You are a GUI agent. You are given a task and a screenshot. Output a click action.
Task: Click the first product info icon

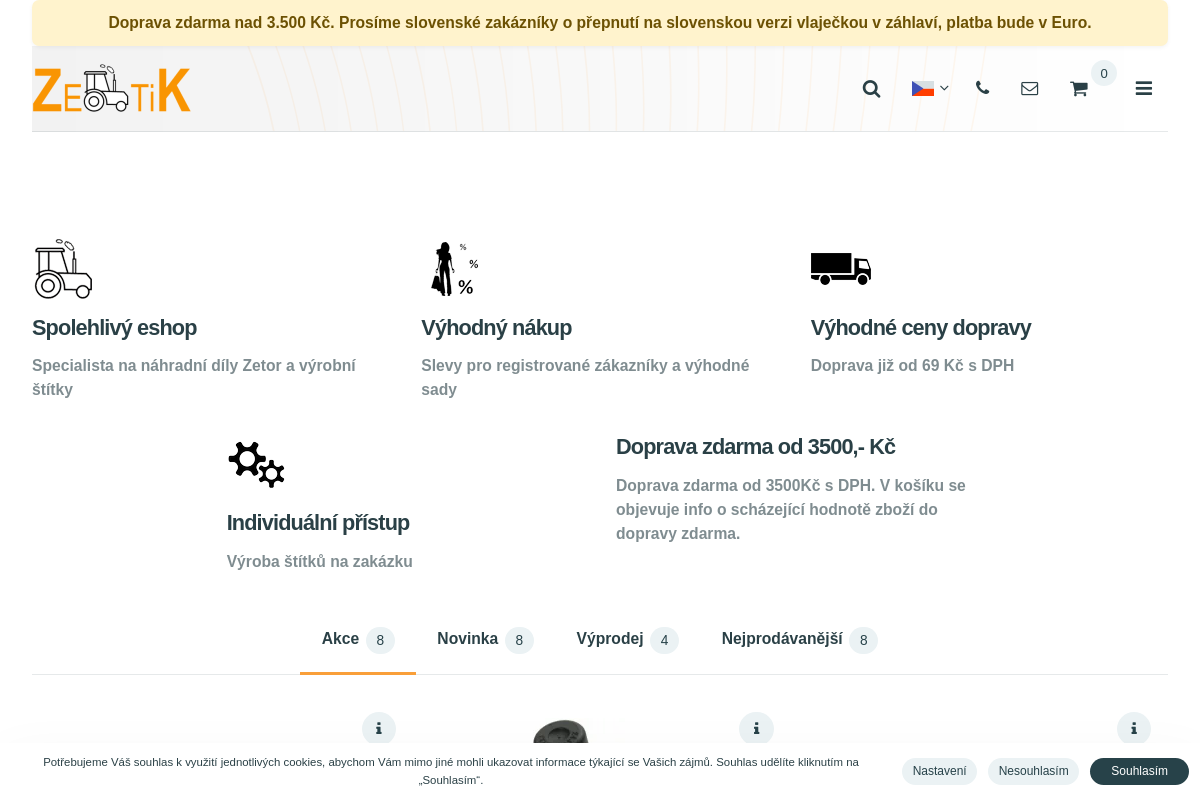click(x=379, y=729)
